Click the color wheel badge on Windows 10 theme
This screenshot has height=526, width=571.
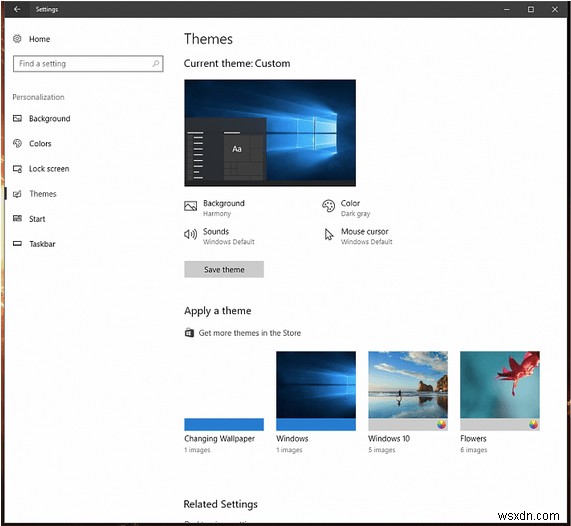point(441,424)
